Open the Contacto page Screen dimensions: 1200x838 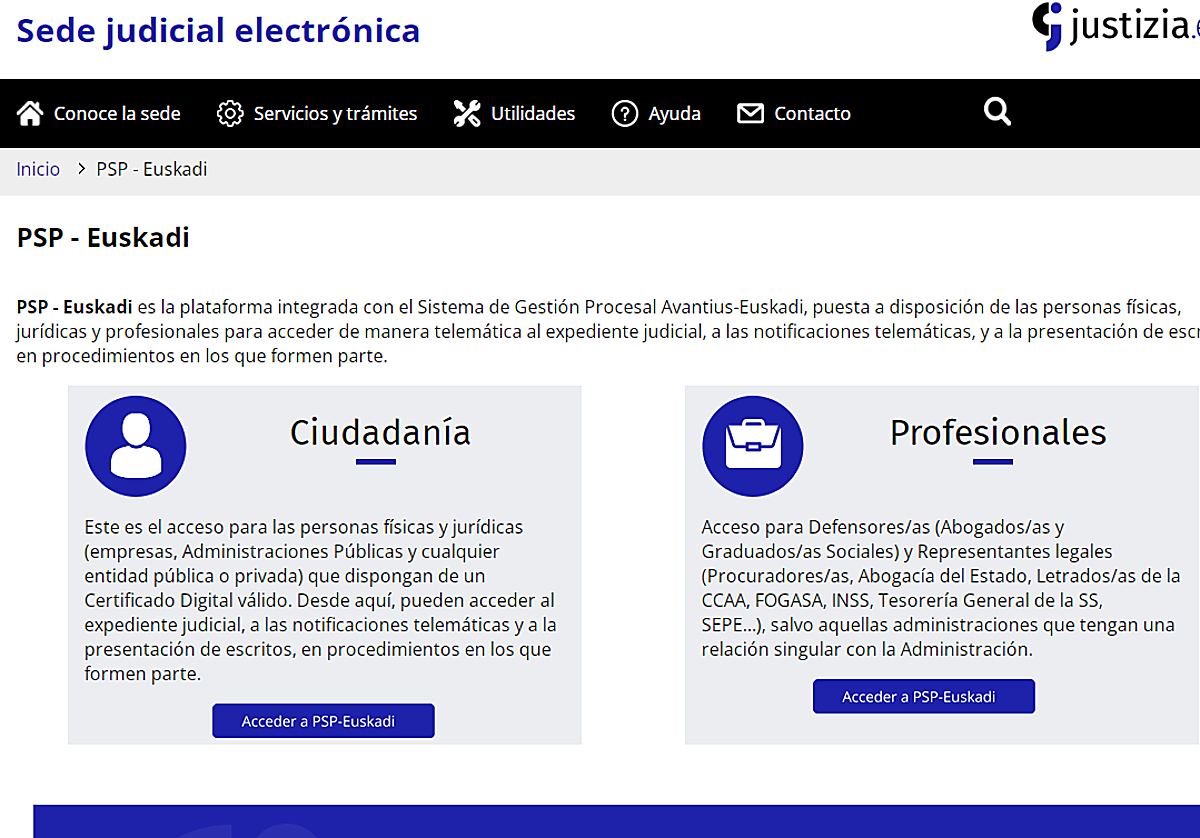[812, 113]
